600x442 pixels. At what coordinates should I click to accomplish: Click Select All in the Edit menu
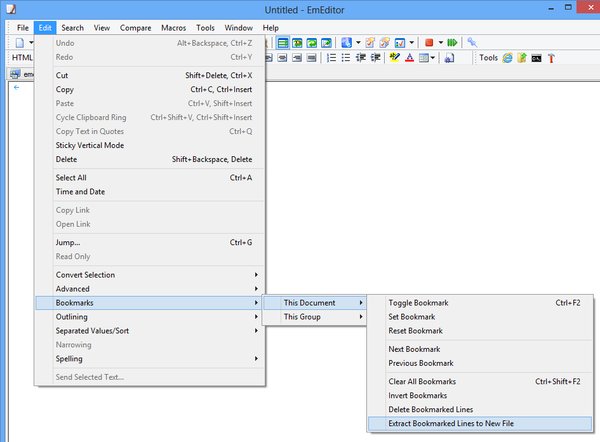[x=73, y=178]
